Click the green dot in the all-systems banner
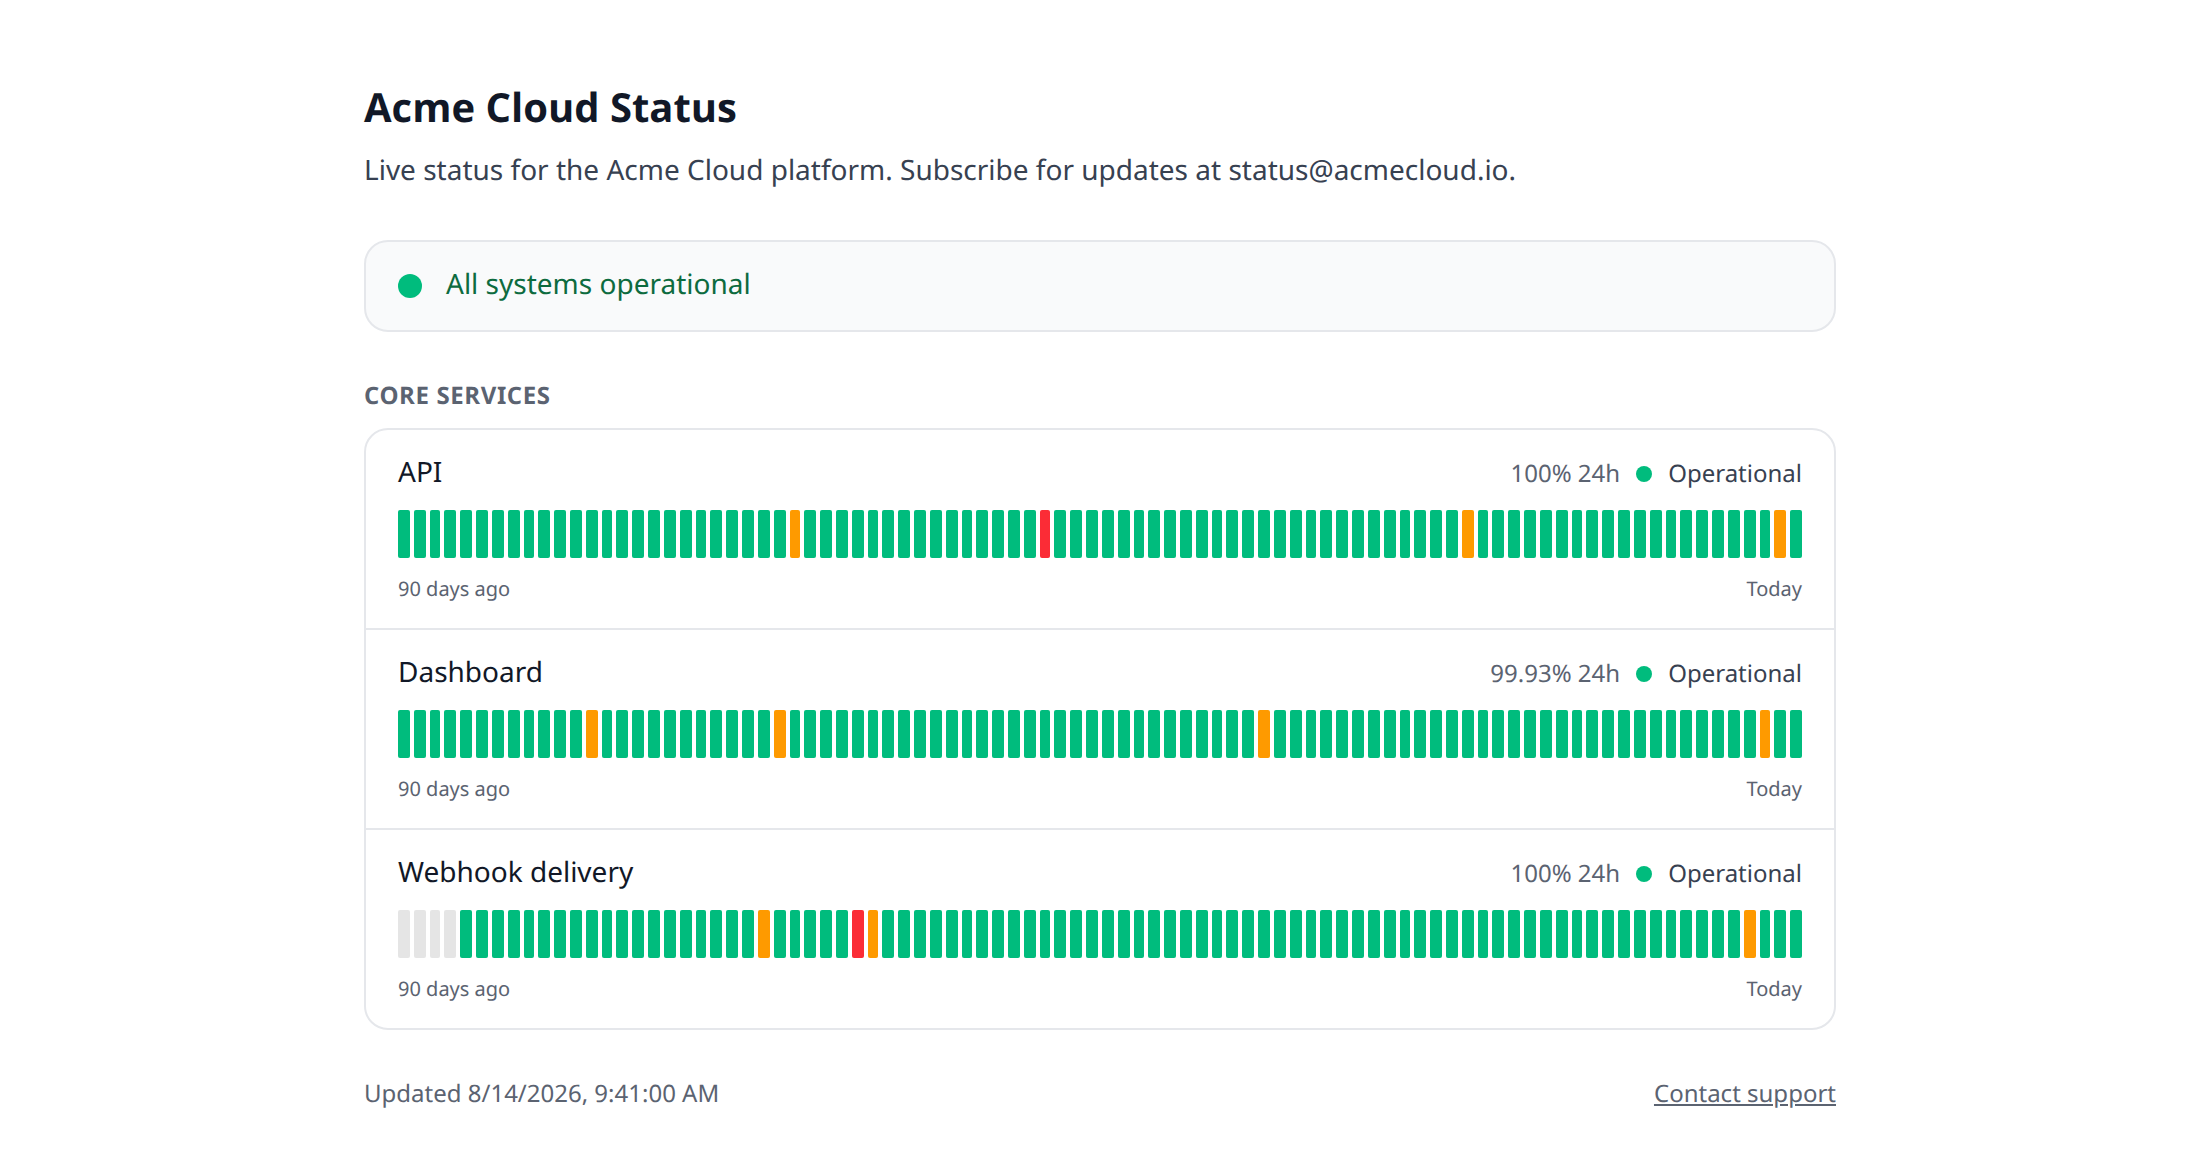This screenshot has width=2200, height=1170. pyautogui.click(x=410, y=286)
